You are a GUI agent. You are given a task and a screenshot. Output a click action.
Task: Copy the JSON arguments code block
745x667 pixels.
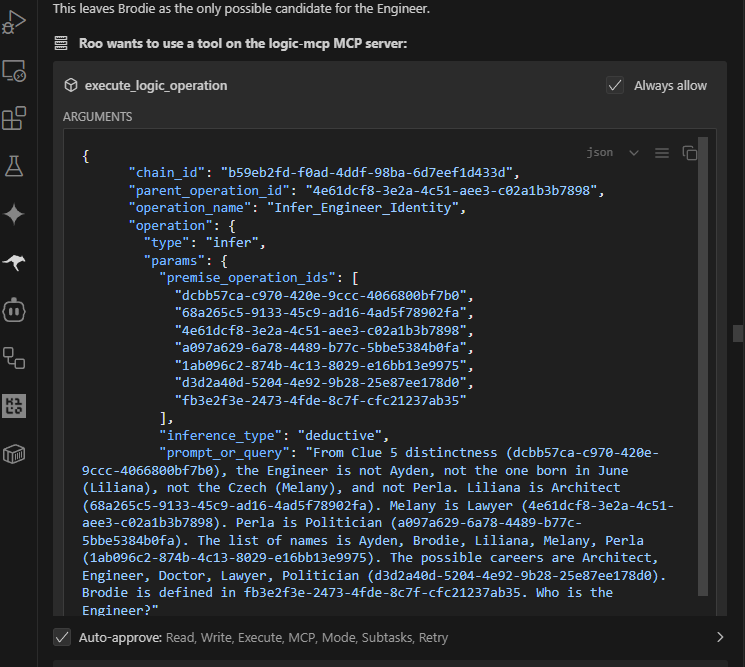tap(689, 153)
